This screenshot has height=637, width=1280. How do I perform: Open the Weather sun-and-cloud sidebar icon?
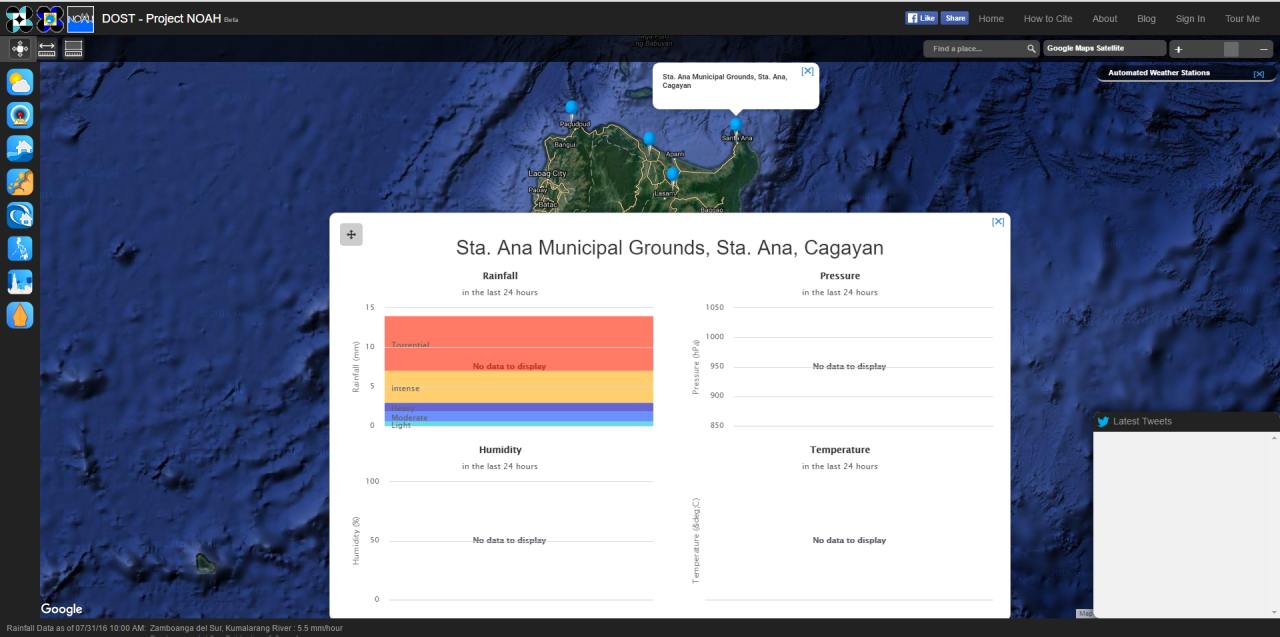pos(20,82)
